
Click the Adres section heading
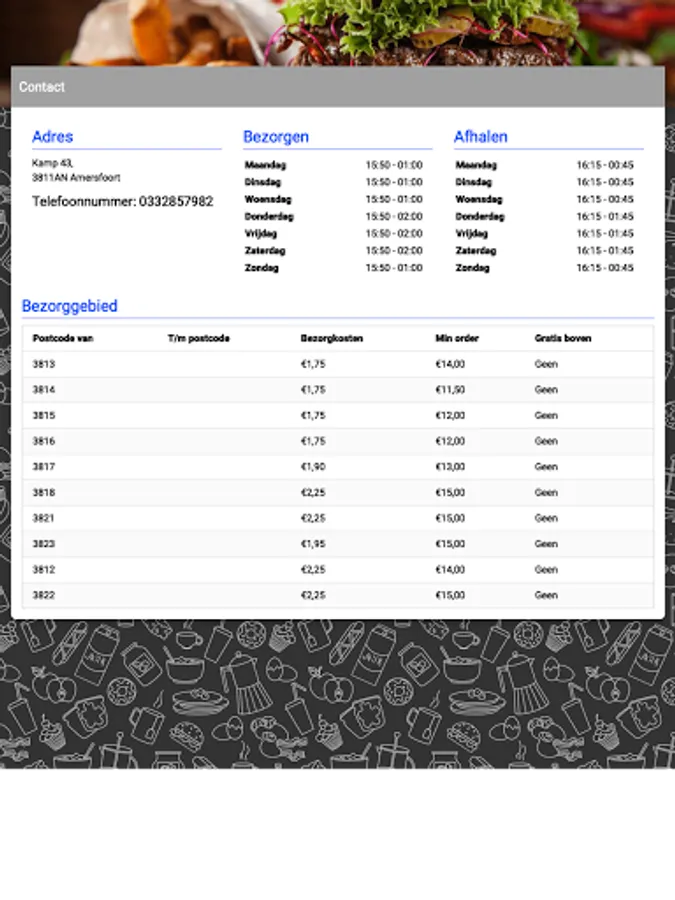pos(53,137)
